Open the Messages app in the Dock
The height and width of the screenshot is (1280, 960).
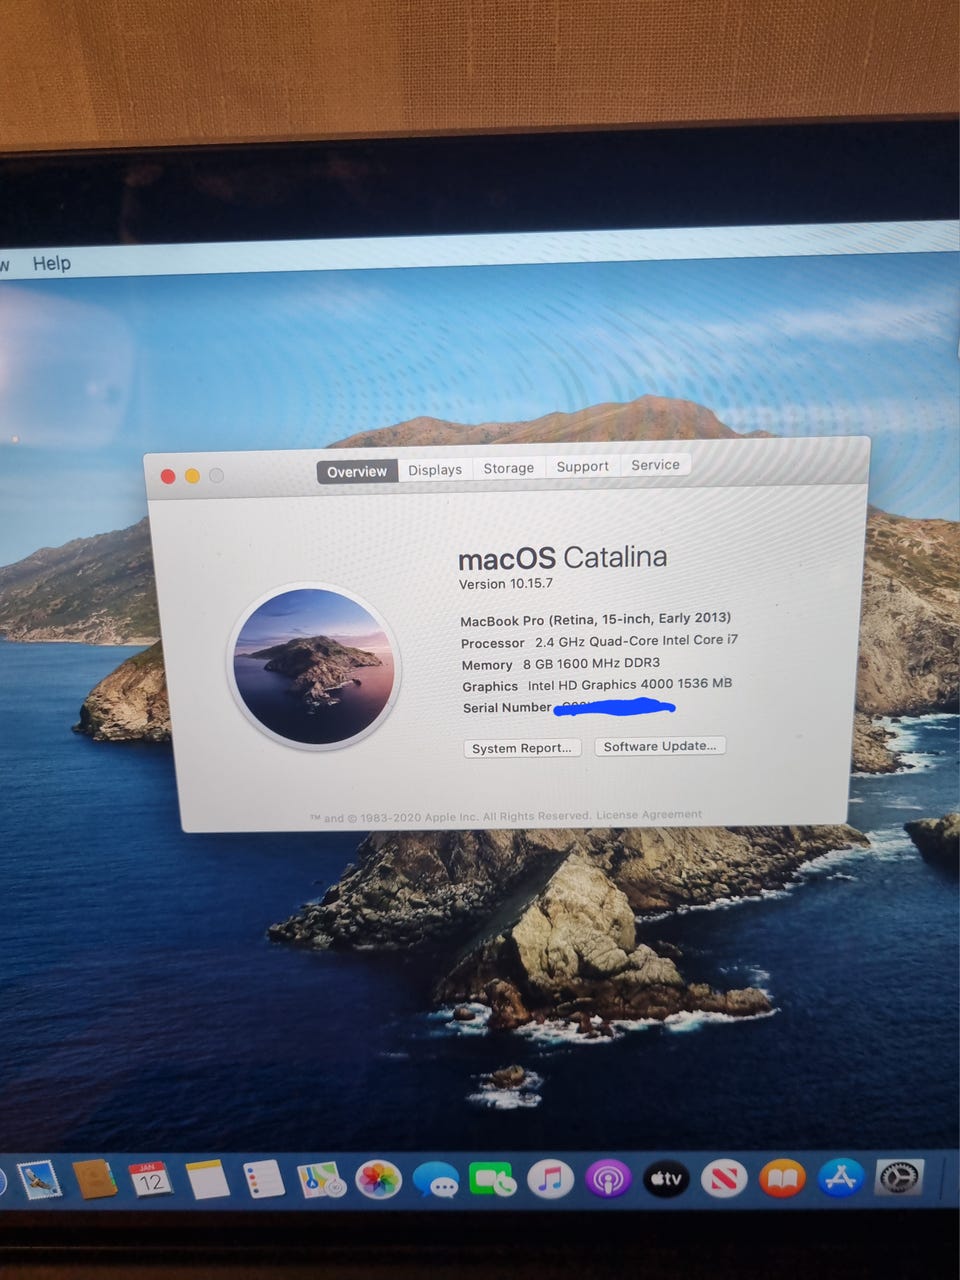pos(436,1181)
